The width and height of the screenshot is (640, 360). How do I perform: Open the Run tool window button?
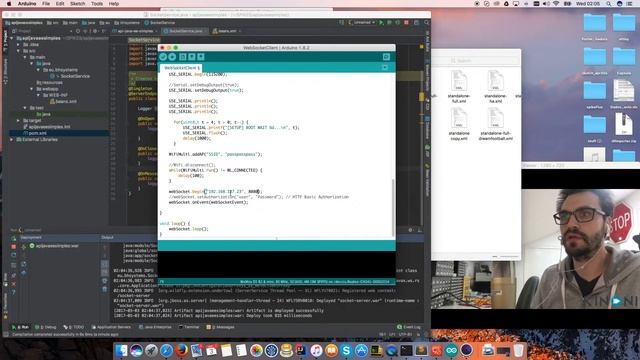coord(20,327)
